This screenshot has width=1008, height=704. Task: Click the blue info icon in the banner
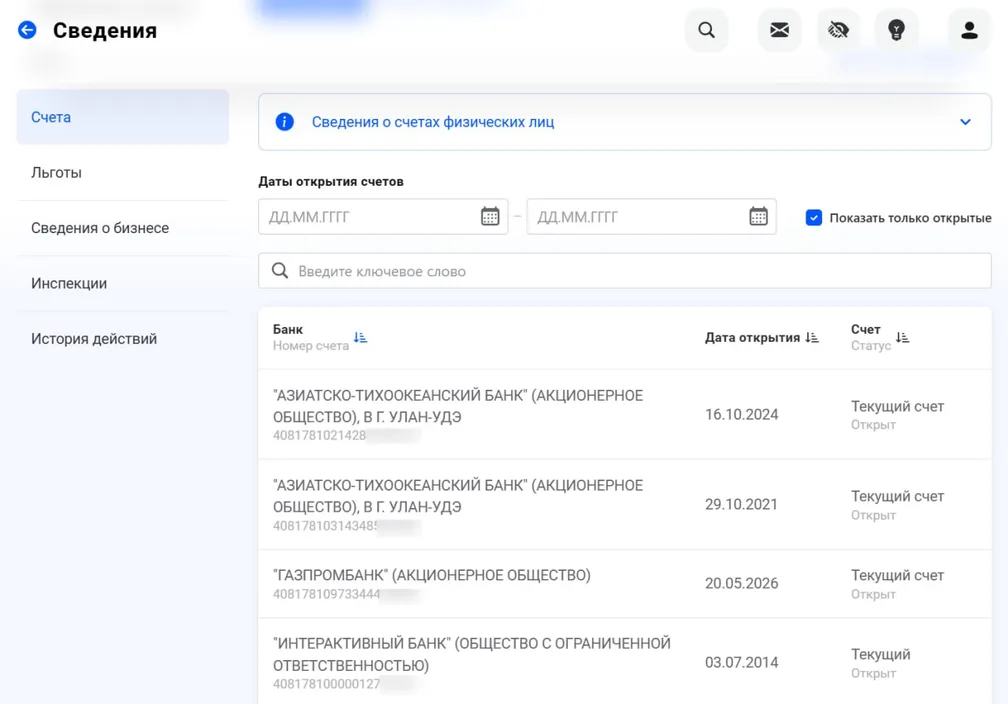click(x=284, y=122)
